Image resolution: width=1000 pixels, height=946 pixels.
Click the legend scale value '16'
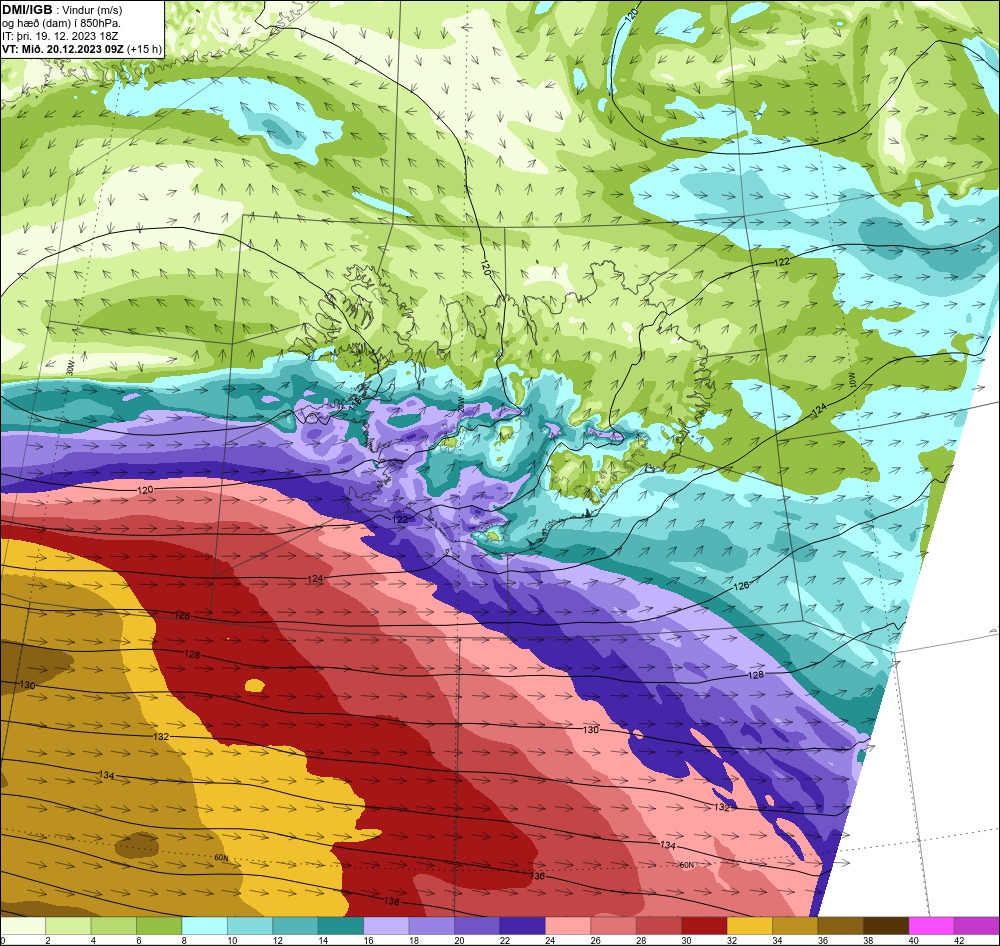(368, 940)
